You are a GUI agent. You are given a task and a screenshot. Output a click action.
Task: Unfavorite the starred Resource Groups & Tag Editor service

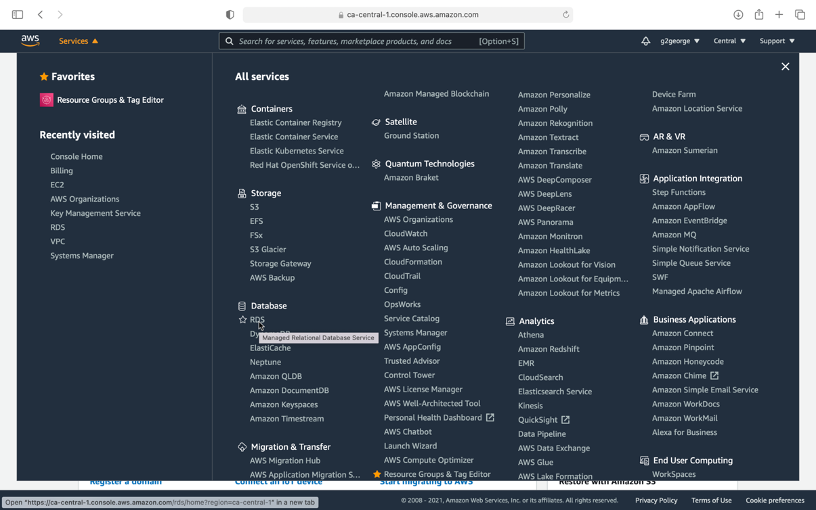pyautogui.click(x=377, y=474)
